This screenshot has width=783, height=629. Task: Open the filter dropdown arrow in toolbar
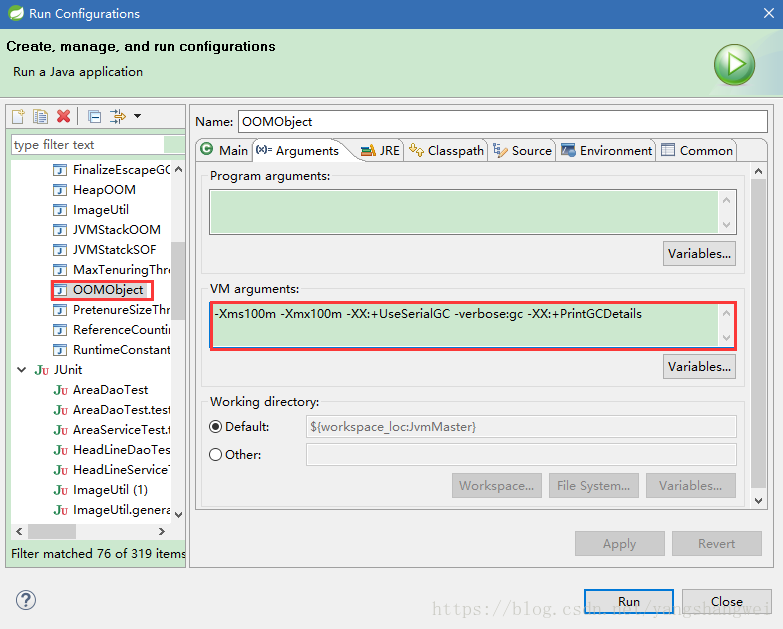pyautogui.click(x=137, y=116)
